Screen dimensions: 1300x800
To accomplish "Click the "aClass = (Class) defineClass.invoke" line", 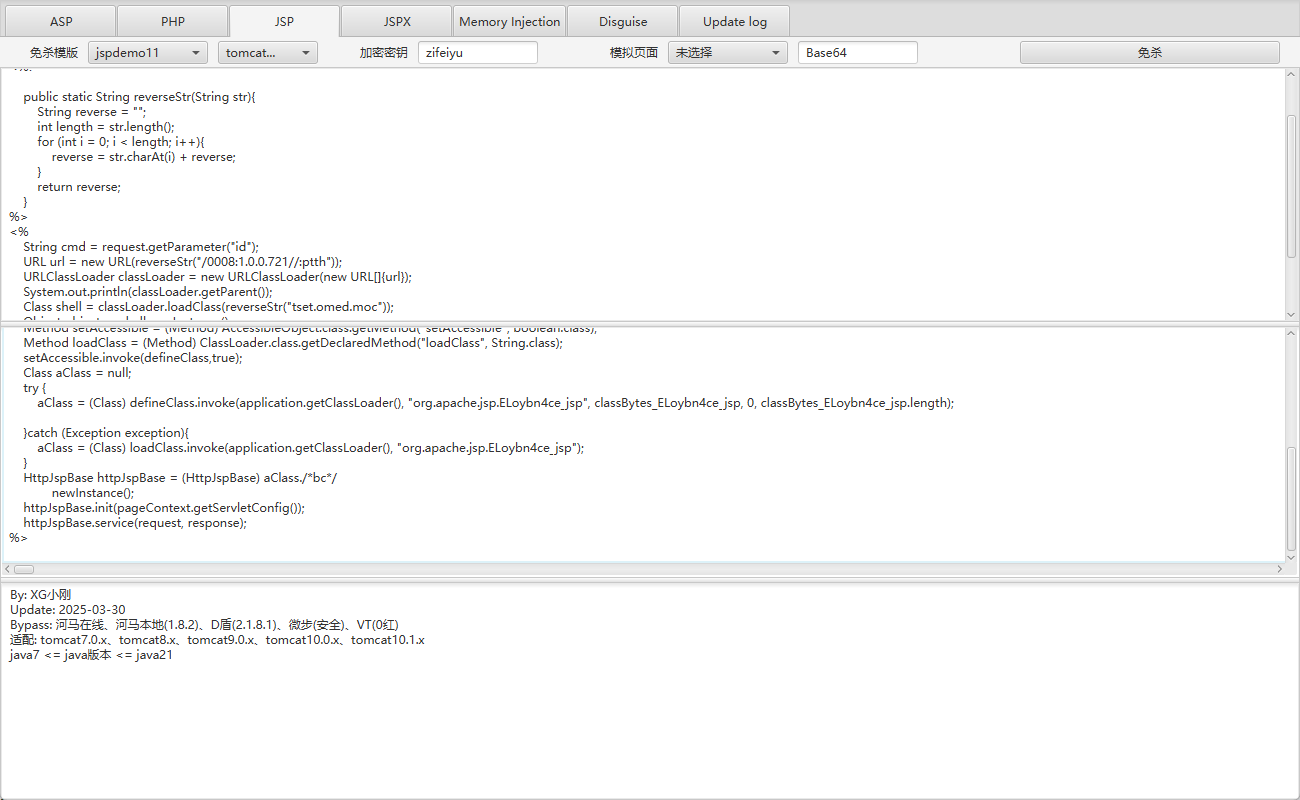I will point(496,403).
